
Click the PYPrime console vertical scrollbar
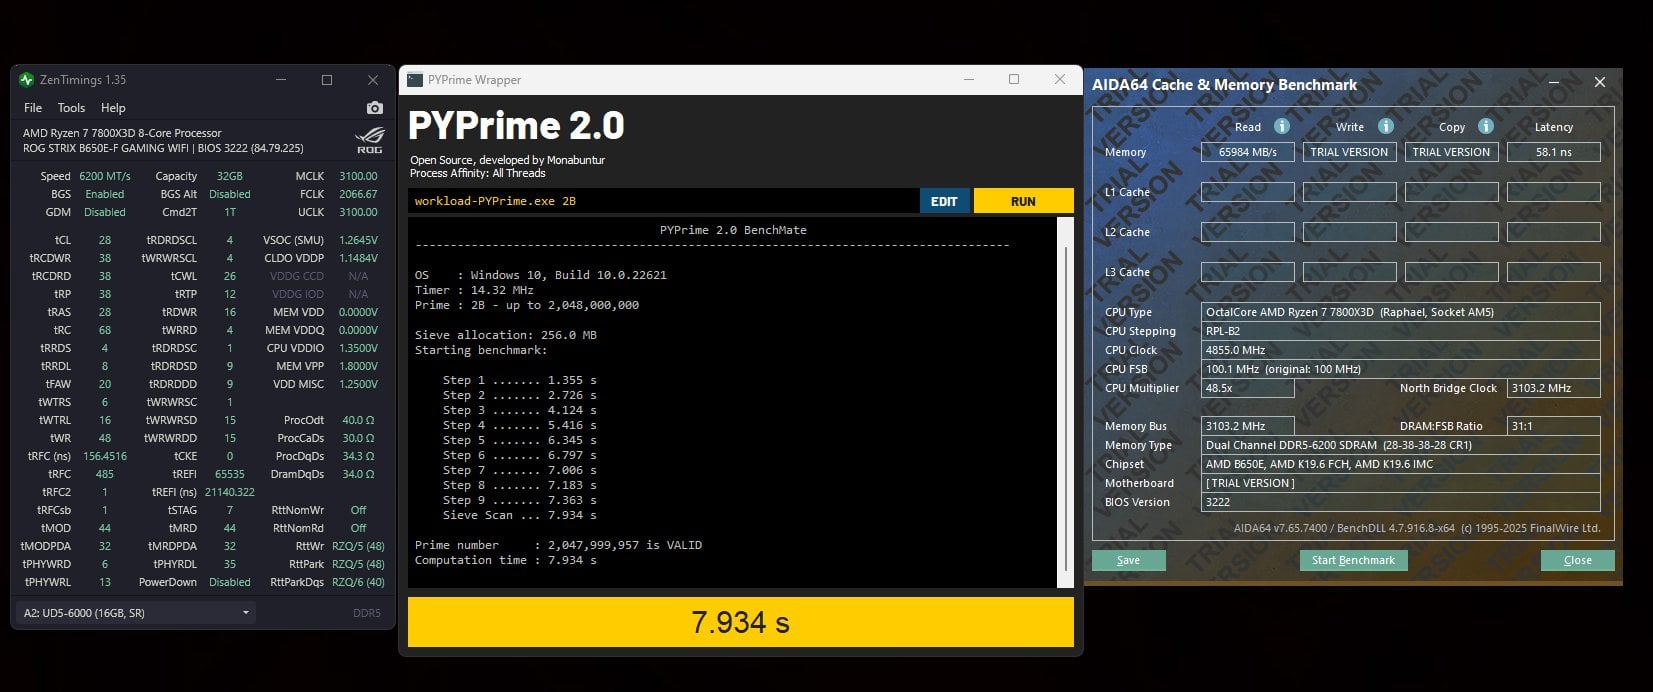pyautogui.click(x=1066, y=402)
